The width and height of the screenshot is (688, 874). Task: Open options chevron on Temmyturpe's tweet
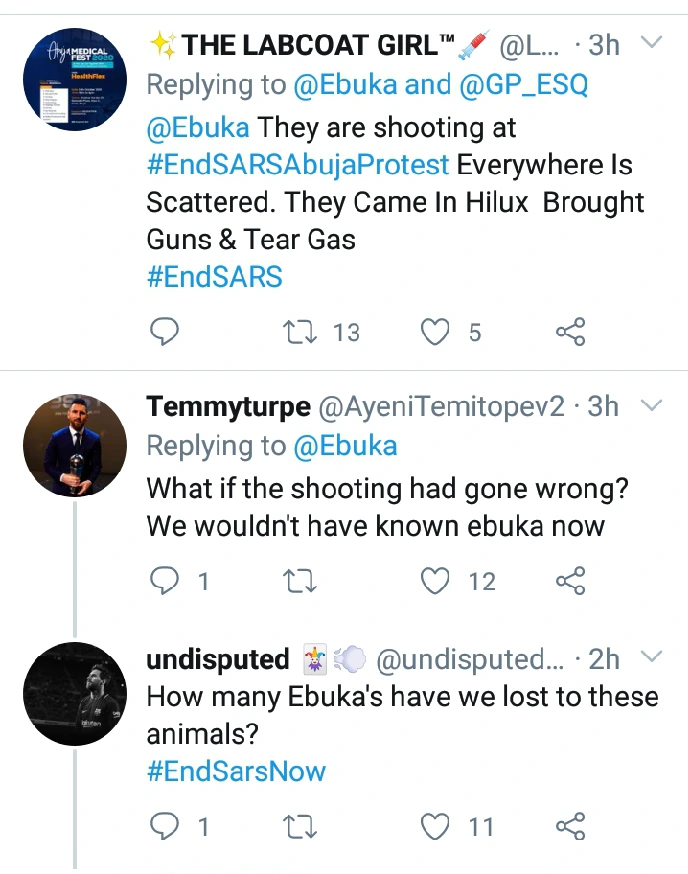(651, 405)
